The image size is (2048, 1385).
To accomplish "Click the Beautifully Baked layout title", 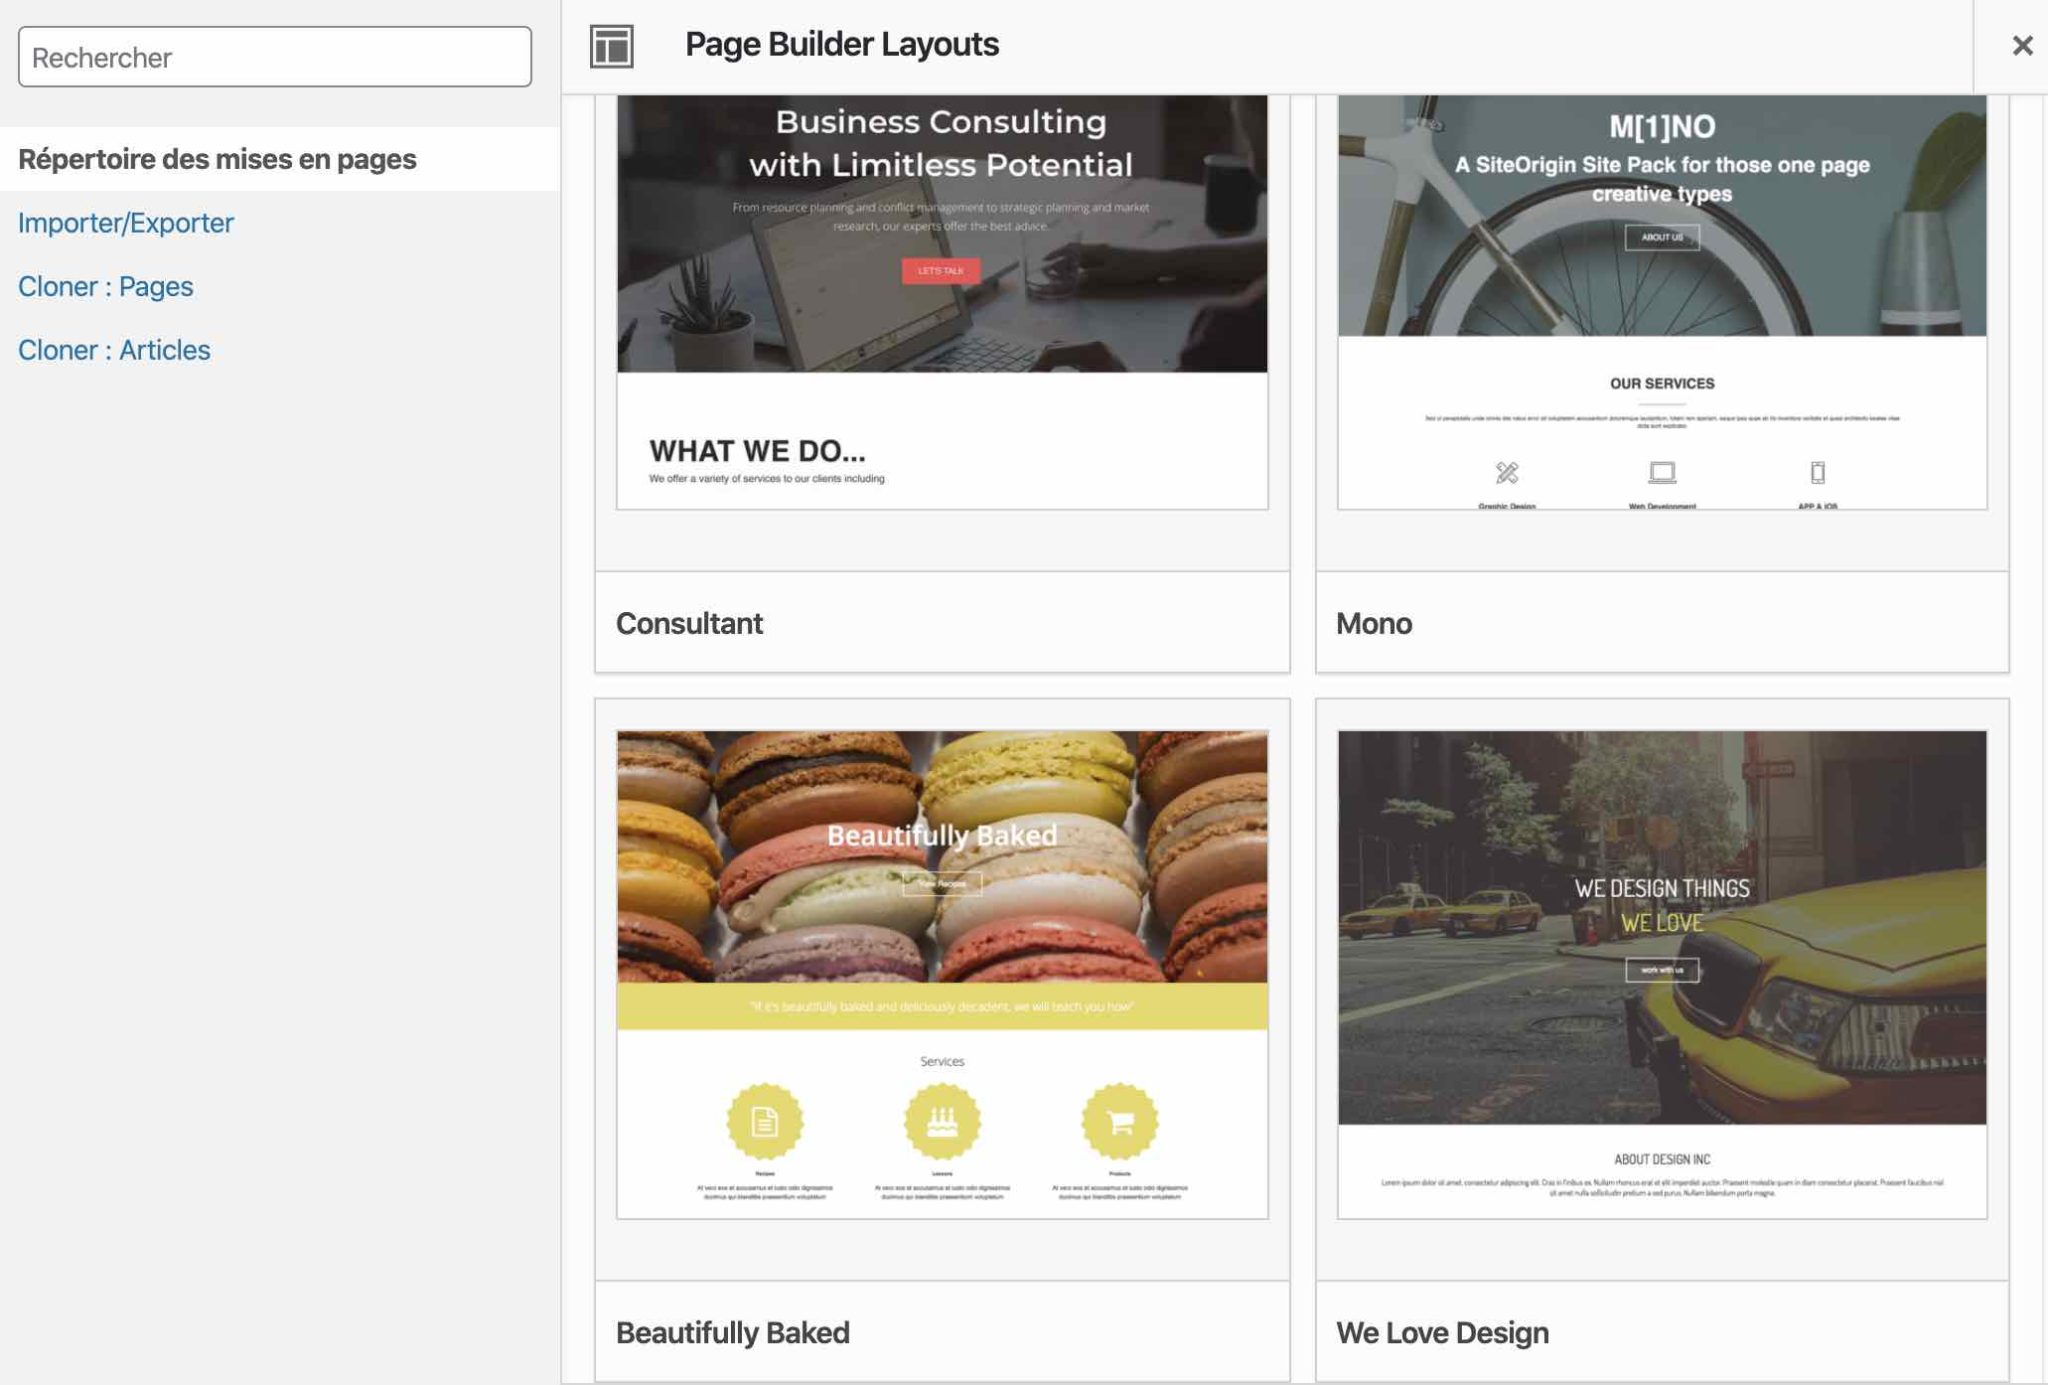I will [732, 1332].
